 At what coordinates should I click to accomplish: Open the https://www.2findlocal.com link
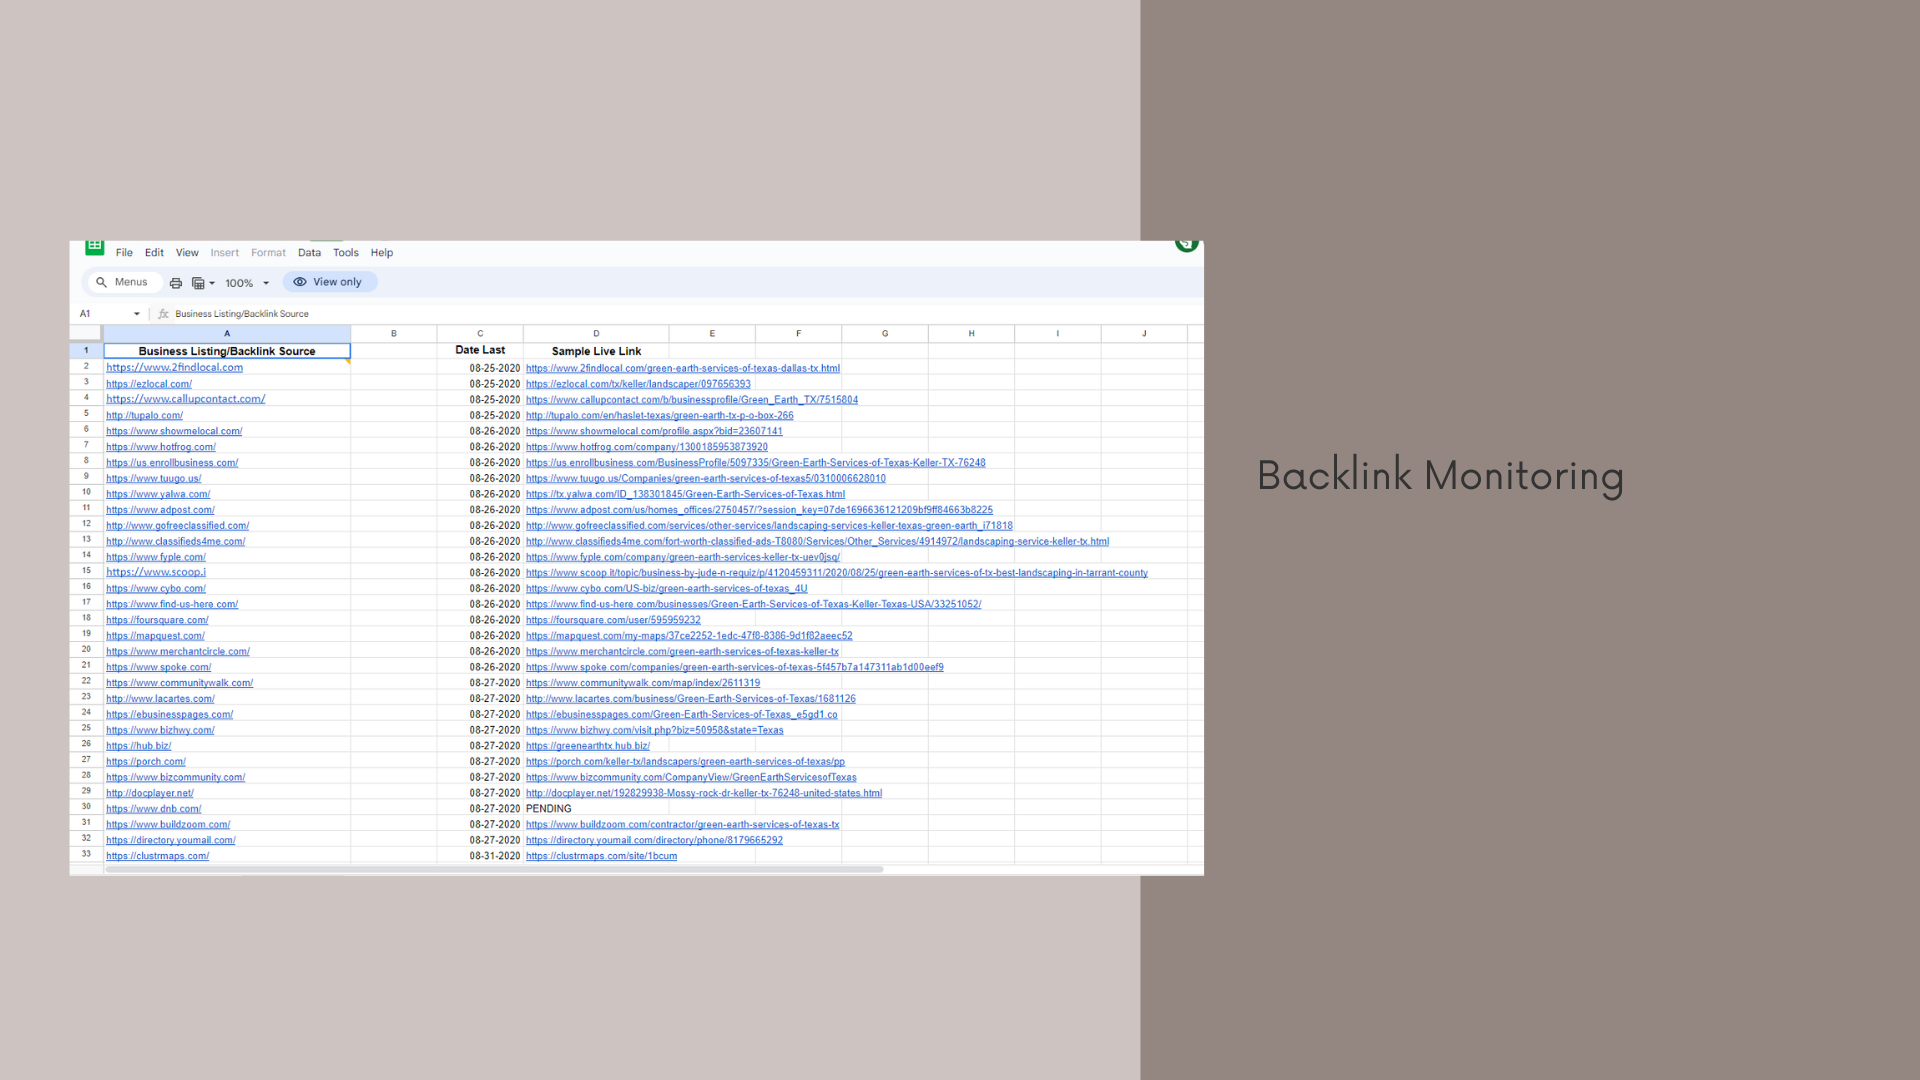pyautogui.click(x=175, y=368)
